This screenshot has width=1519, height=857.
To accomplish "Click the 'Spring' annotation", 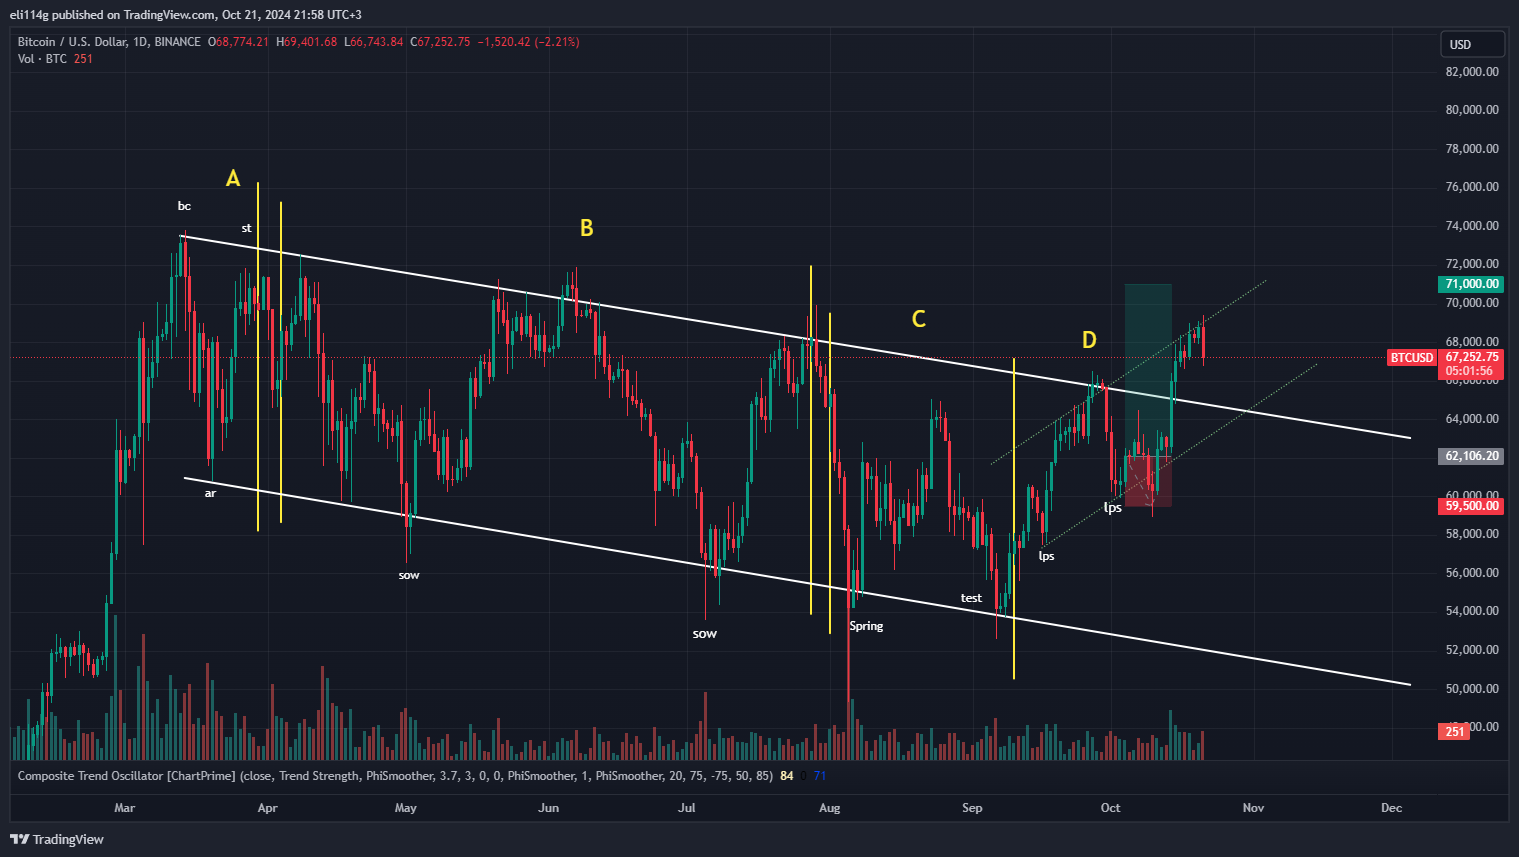I will [866, 626].
